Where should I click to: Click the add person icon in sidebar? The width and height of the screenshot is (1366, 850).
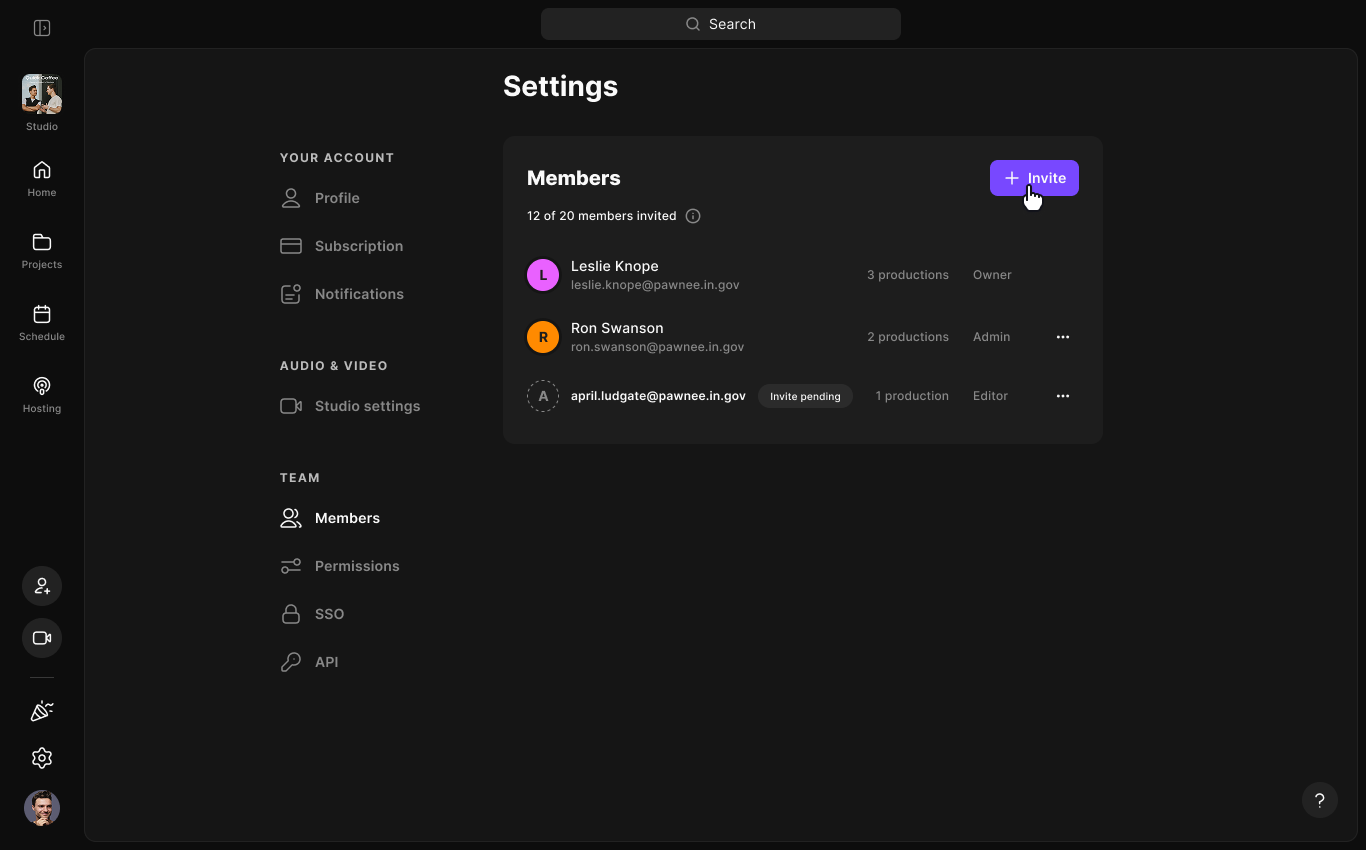[42, 586]
